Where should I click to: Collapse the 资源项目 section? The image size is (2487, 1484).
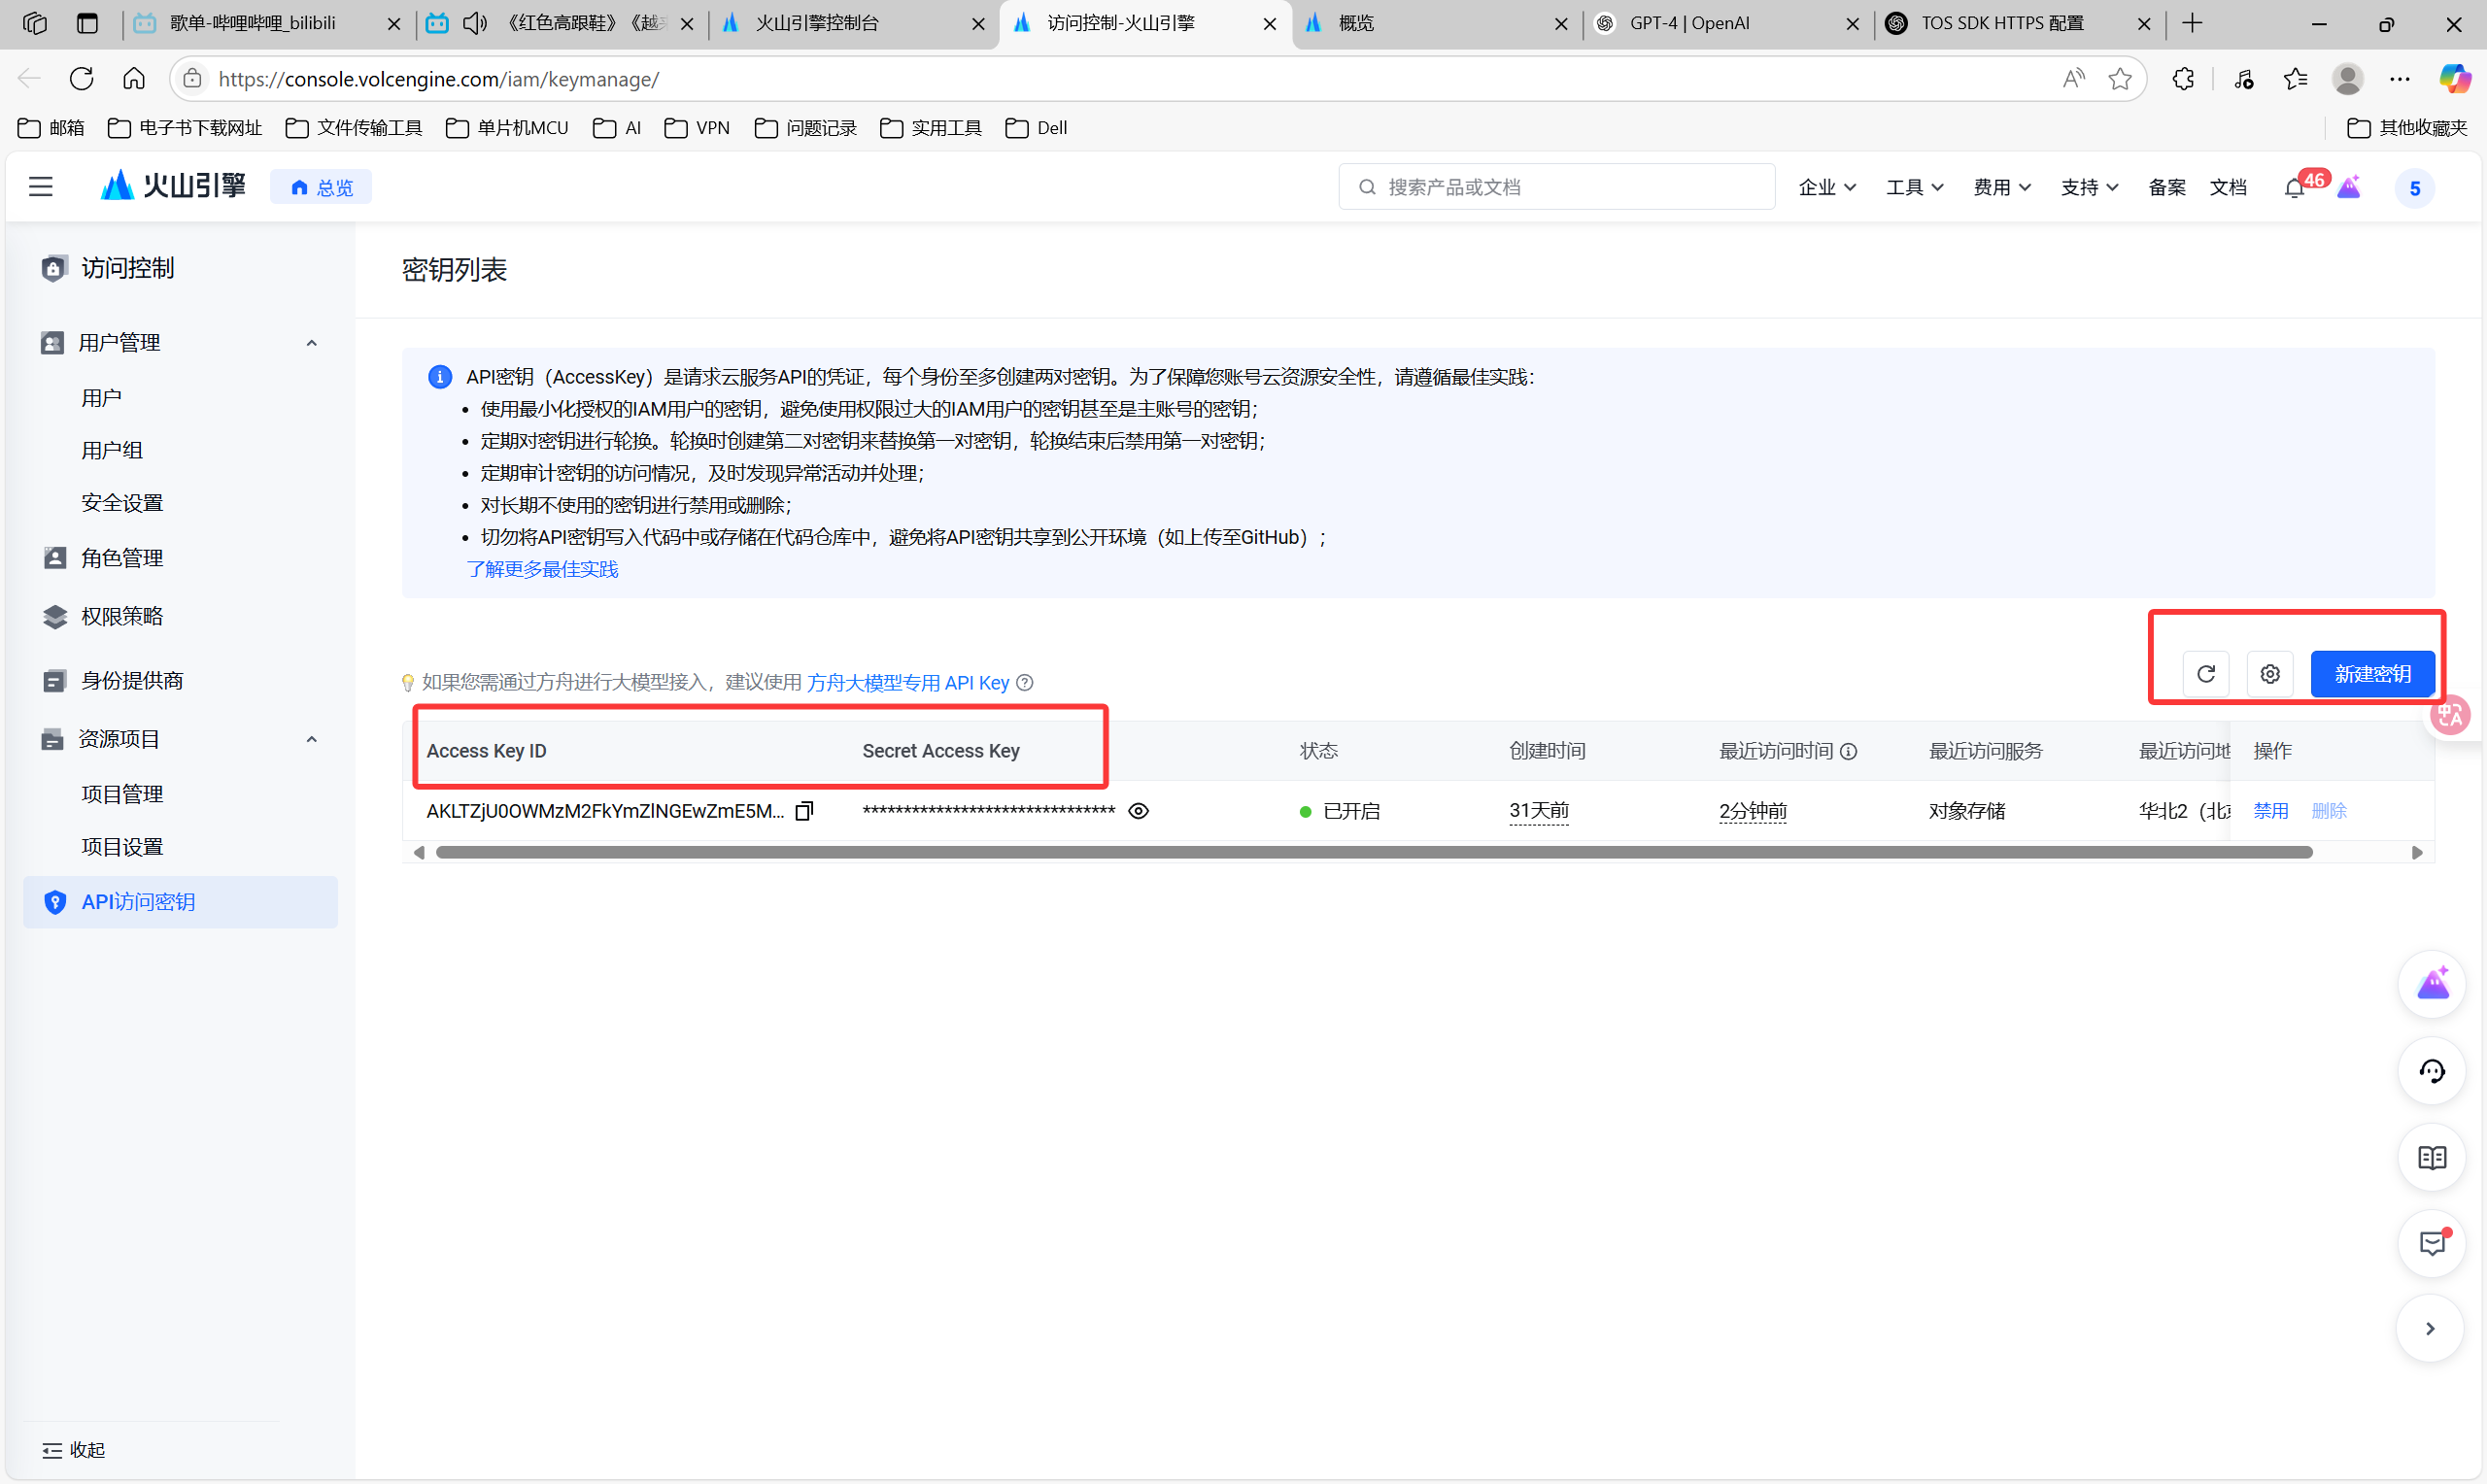point(311,739)
